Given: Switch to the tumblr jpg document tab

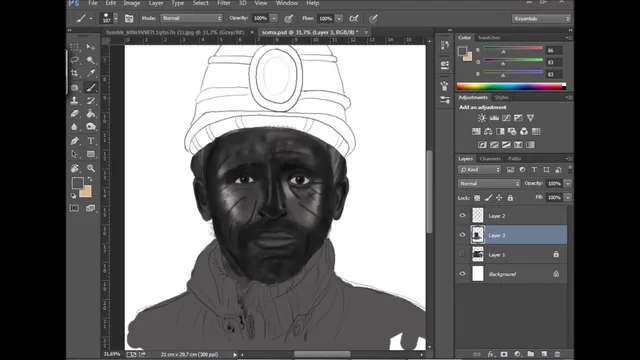Looking at the screenshot, I should coord(175,32).
